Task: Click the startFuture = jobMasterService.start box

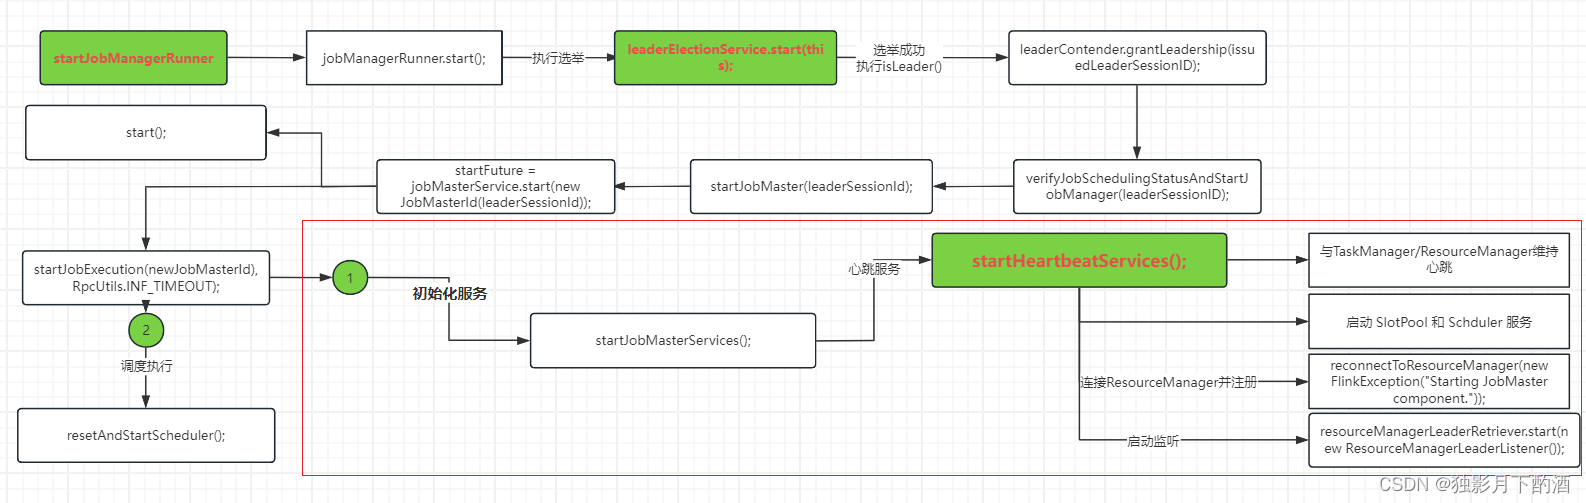Action: (496, 186)
